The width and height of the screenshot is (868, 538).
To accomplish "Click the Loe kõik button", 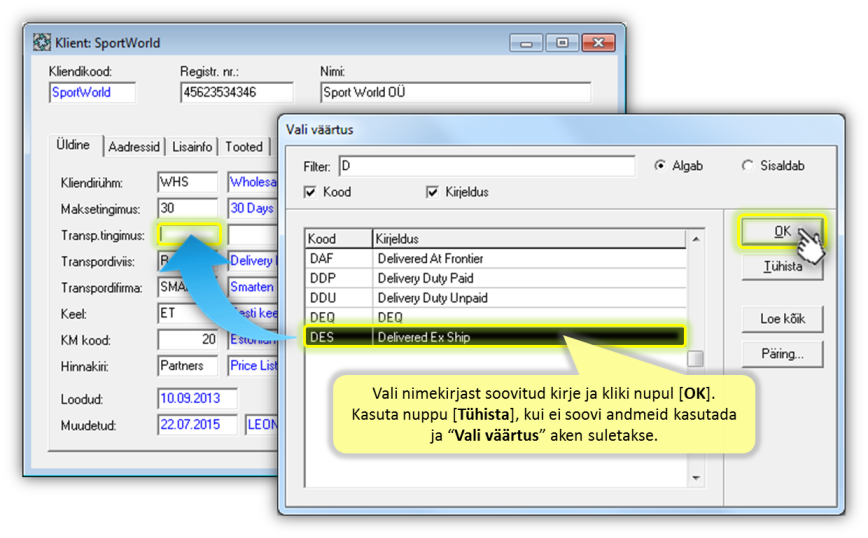I will tap(782, 320).
